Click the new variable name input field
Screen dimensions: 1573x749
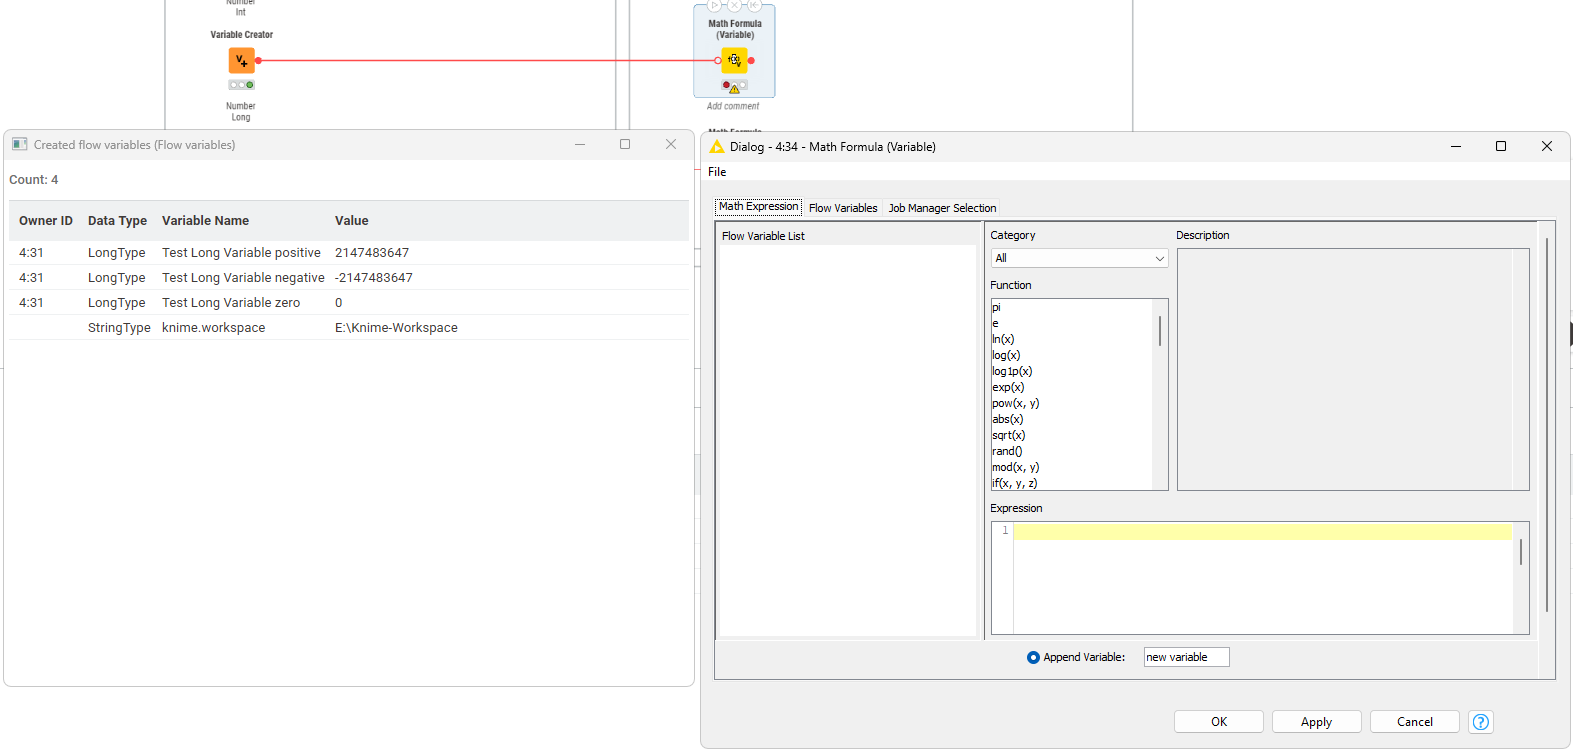(x=1186, y=657)
